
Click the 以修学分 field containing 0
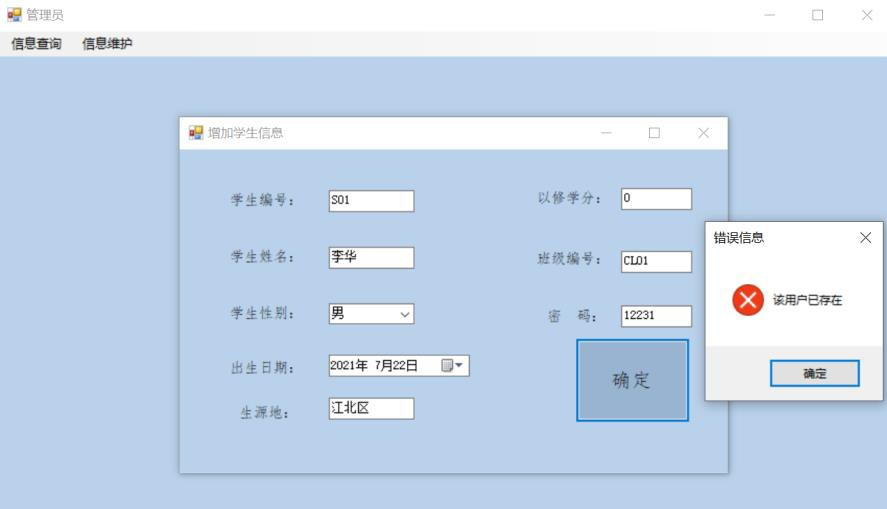click(656, 199)
